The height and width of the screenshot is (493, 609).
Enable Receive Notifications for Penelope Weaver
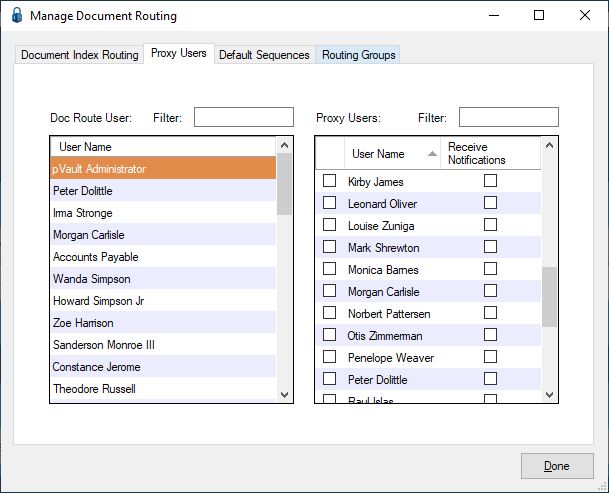pyautogui.click(x=491, y=357)
